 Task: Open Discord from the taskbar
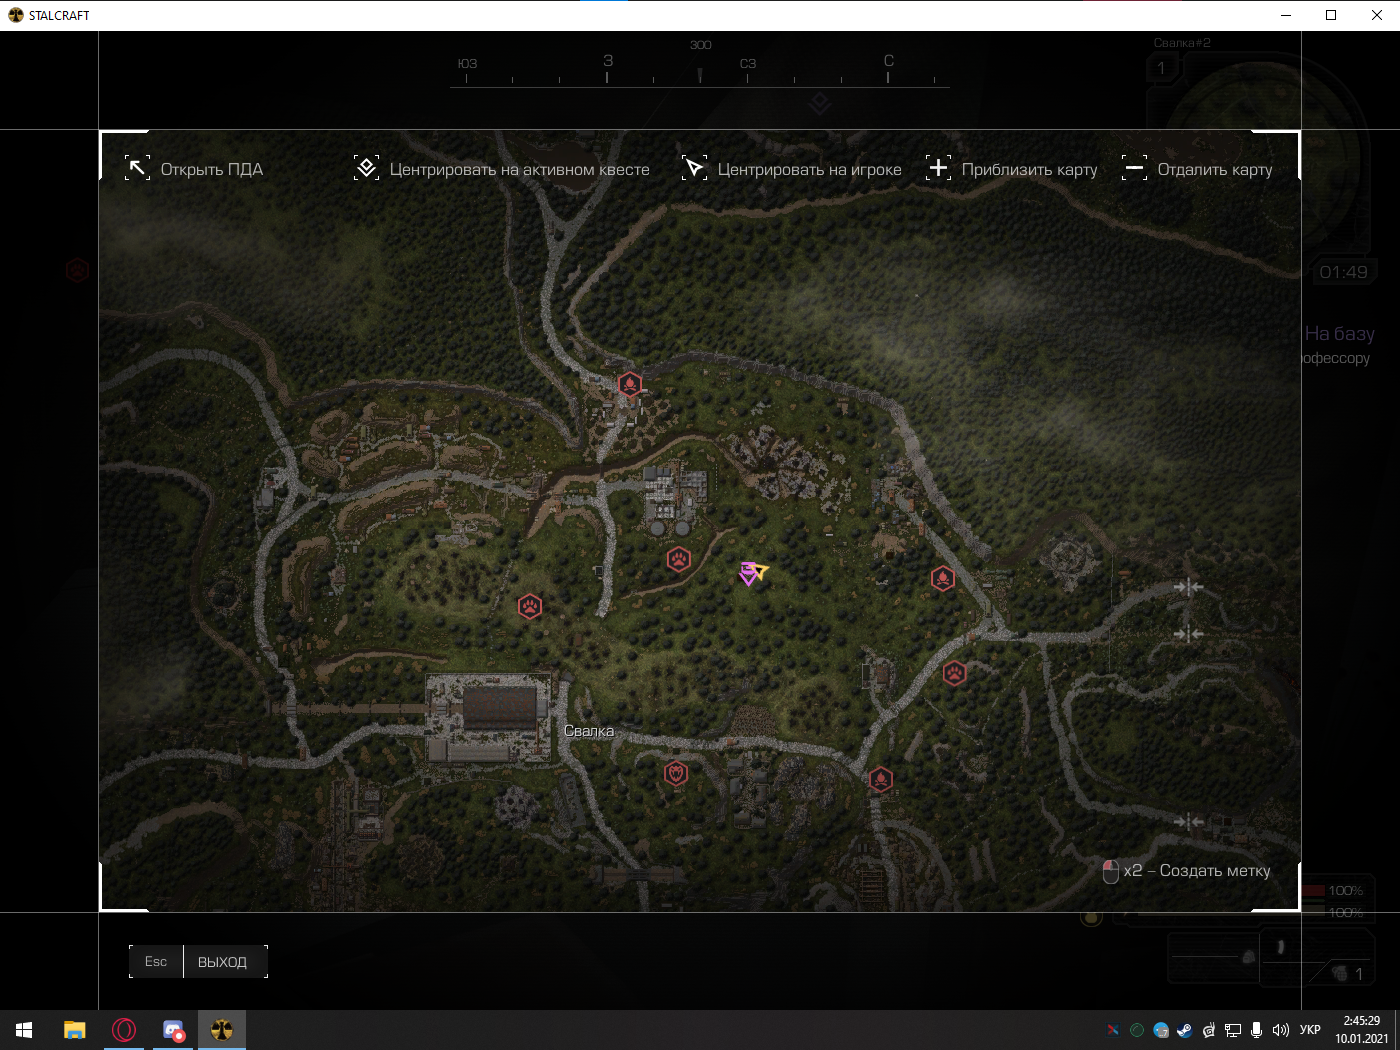(173, 1030)
